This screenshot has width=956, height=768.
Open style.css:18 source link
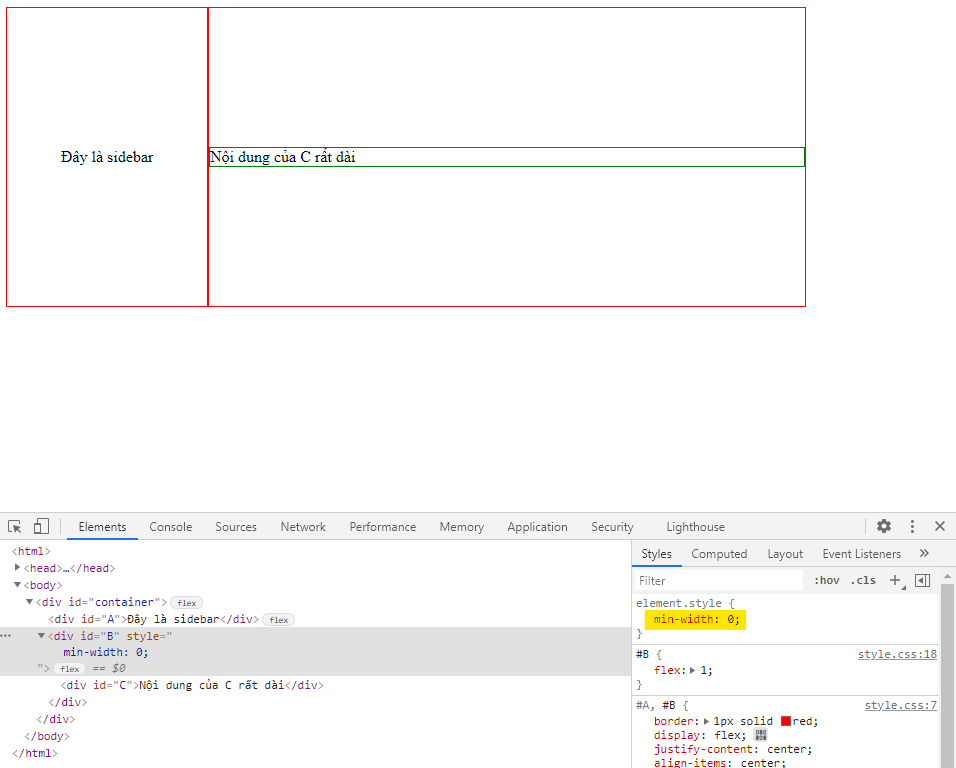click(897, 654)
